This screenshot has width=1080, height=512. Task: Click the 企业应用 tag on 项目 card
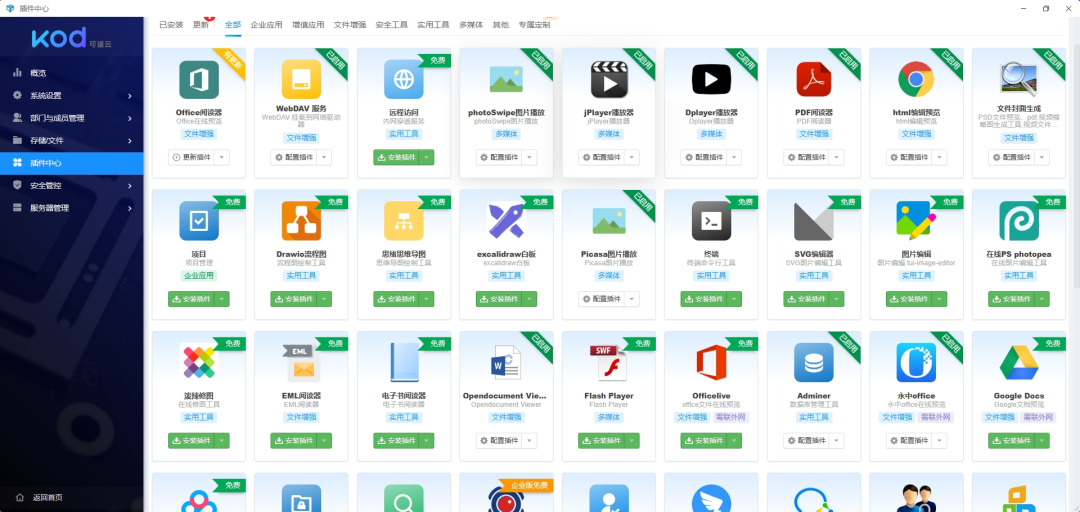click(x=199, y=276)
